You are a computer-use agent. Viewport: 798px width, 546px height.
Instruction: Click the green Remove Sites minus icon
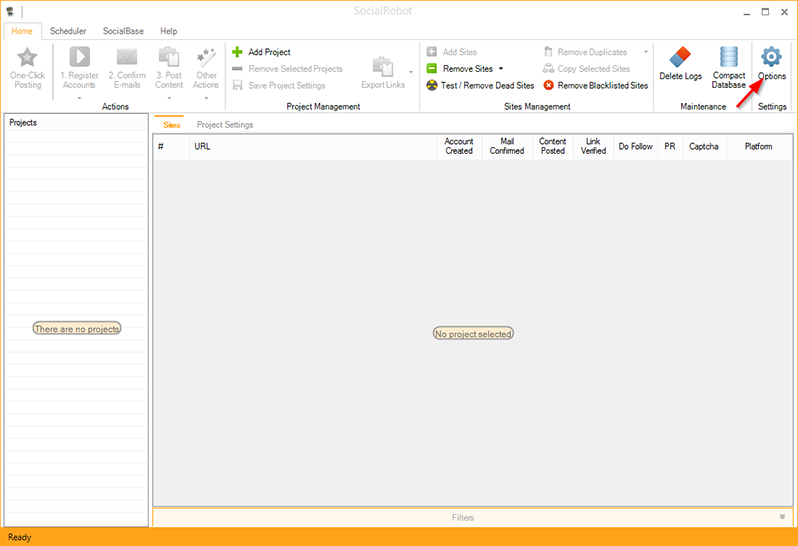(432, 68)
